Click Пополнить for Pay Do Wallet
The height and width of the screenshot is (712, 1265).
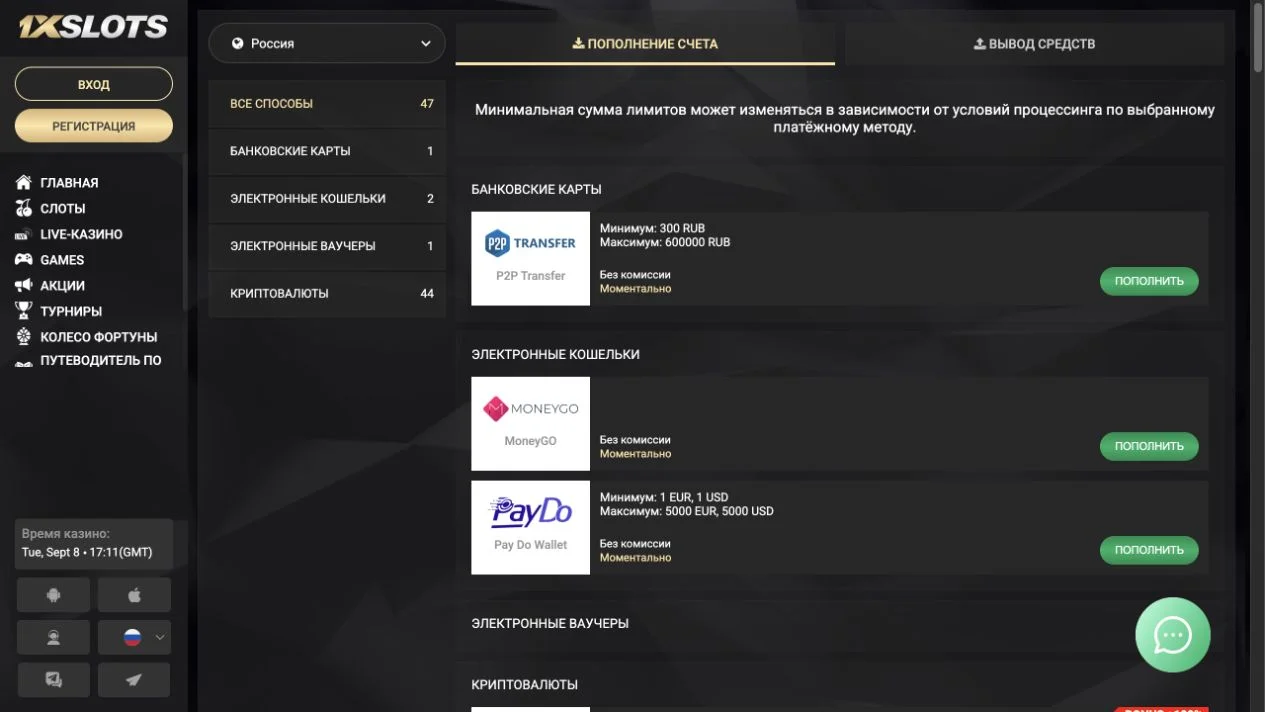pyautogui.click(x=1149, y=550)
